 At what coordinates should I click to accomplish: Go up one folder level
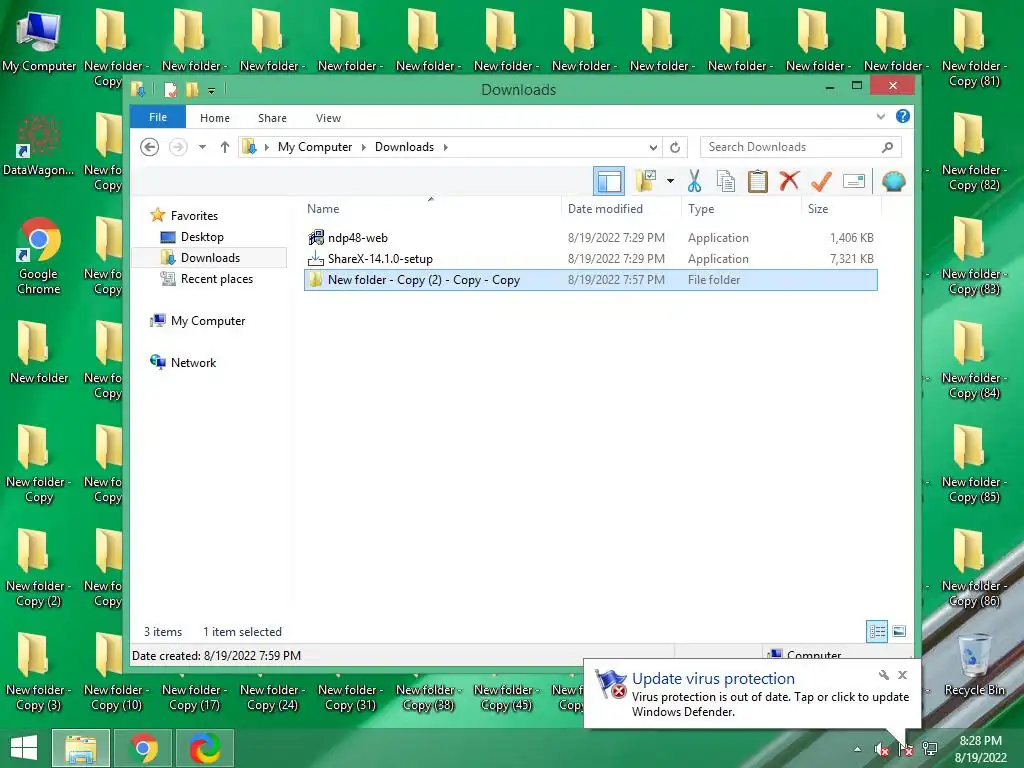(x=225, y=147)
